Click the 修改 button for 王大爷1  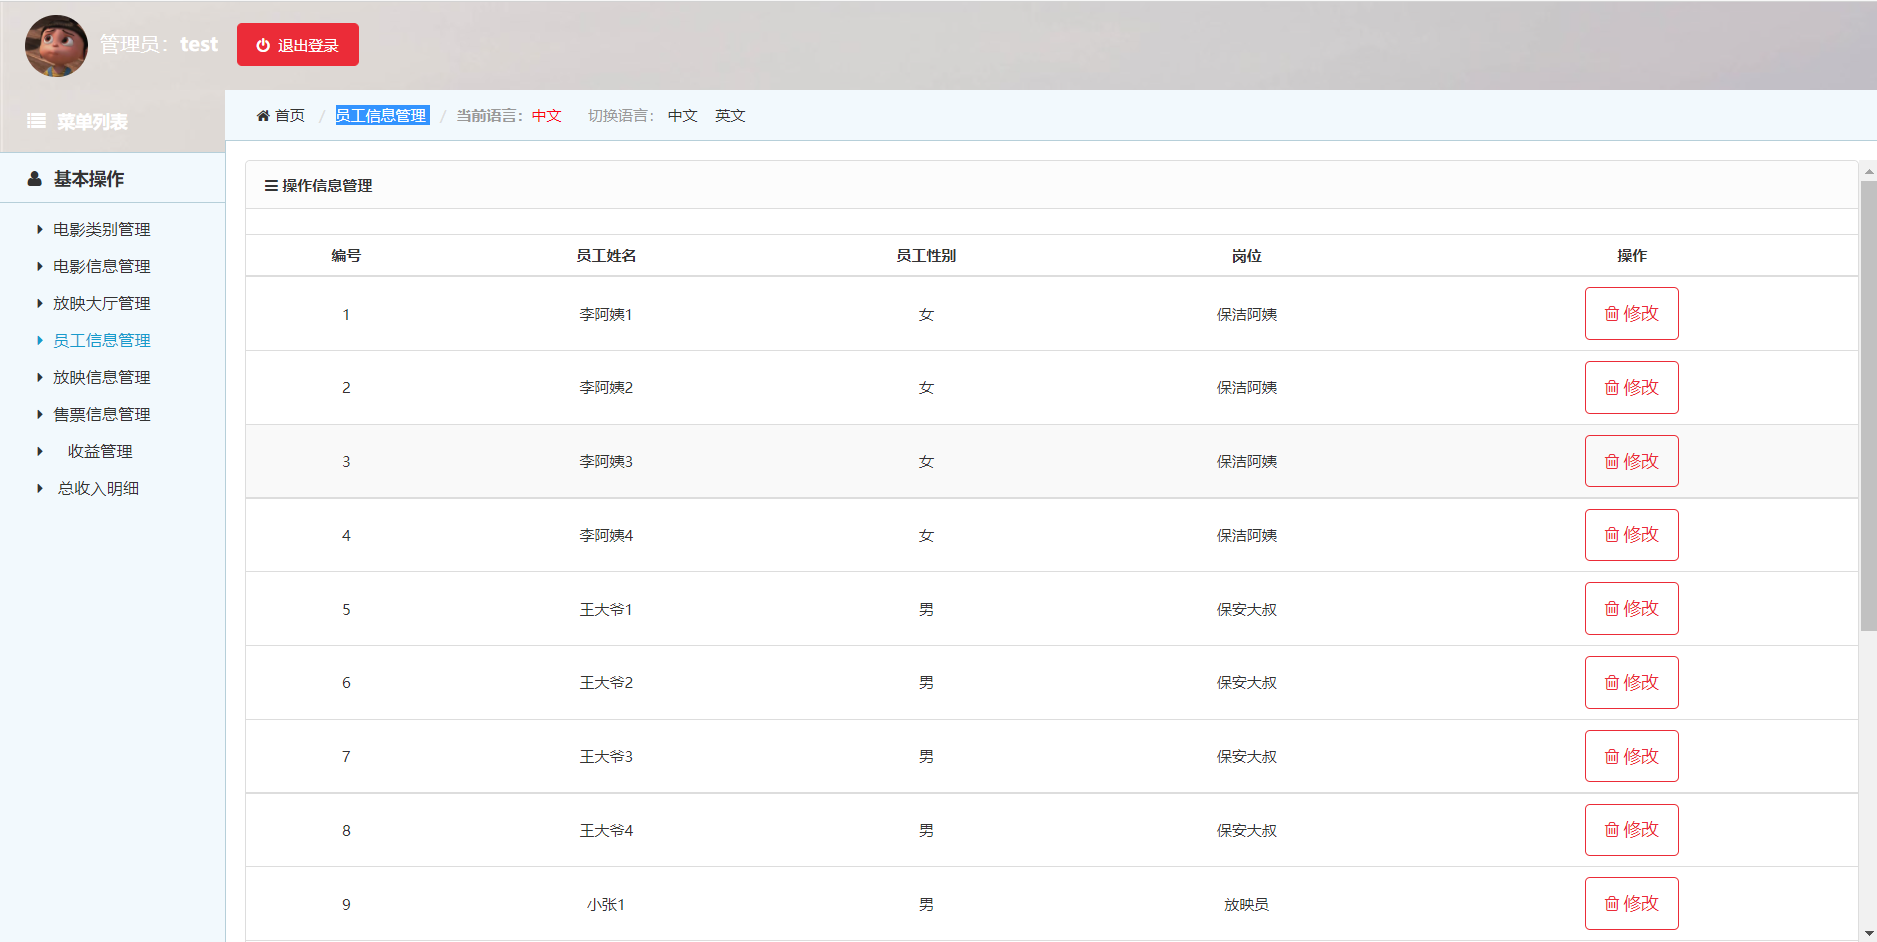coord(1631,609)
